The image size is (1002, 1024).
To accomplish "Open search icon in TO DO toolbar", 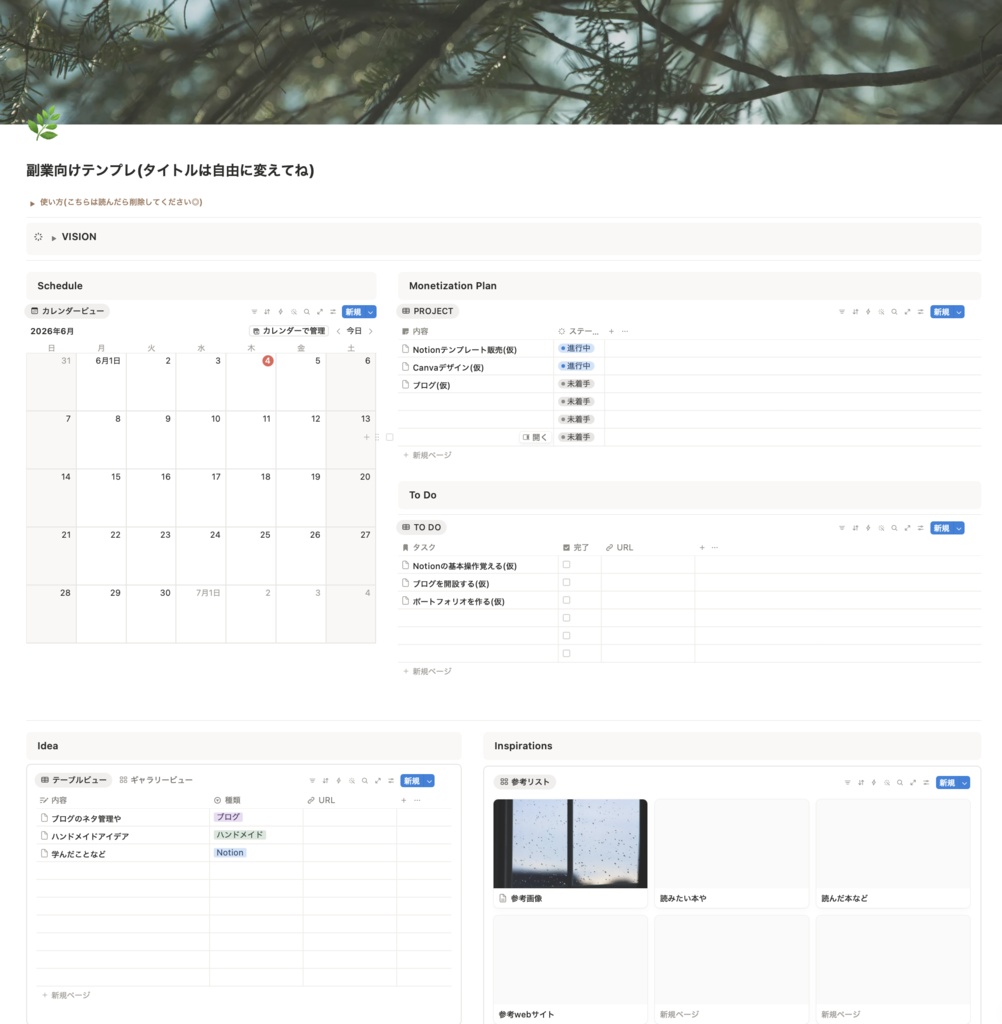I will 894,528.
